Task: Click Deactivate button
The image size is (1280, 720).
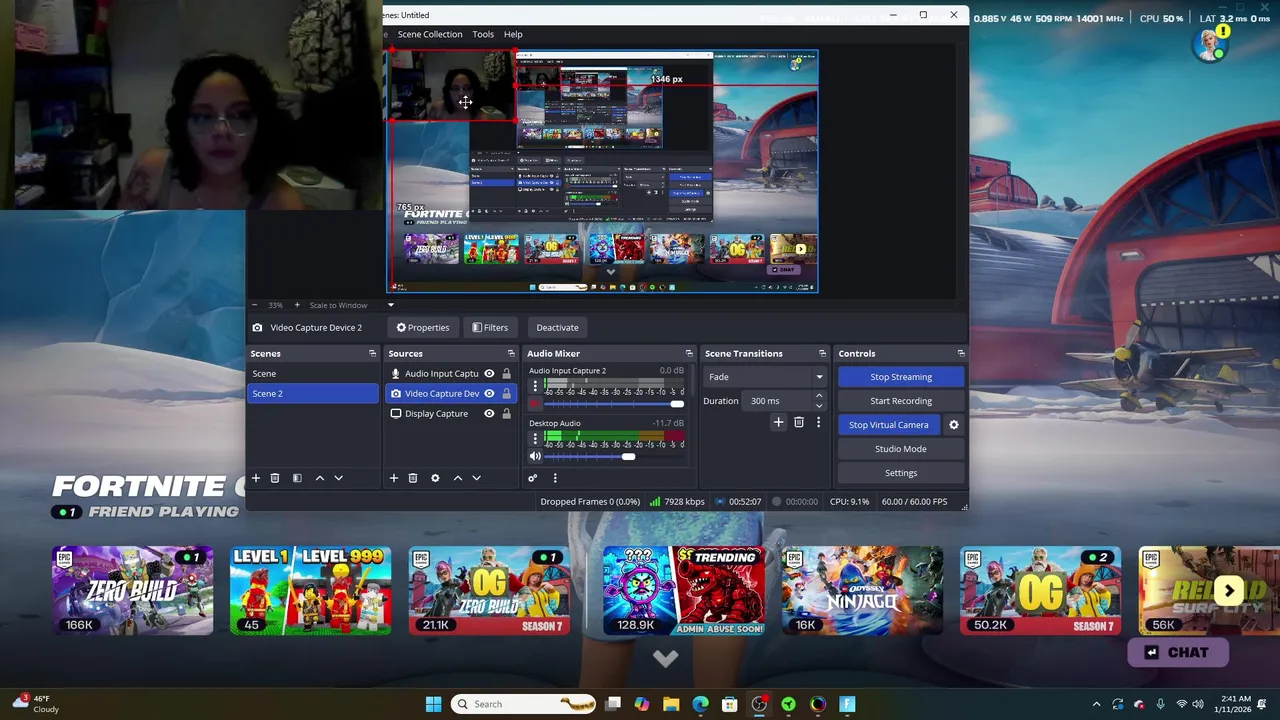Action: click(557, 327)
